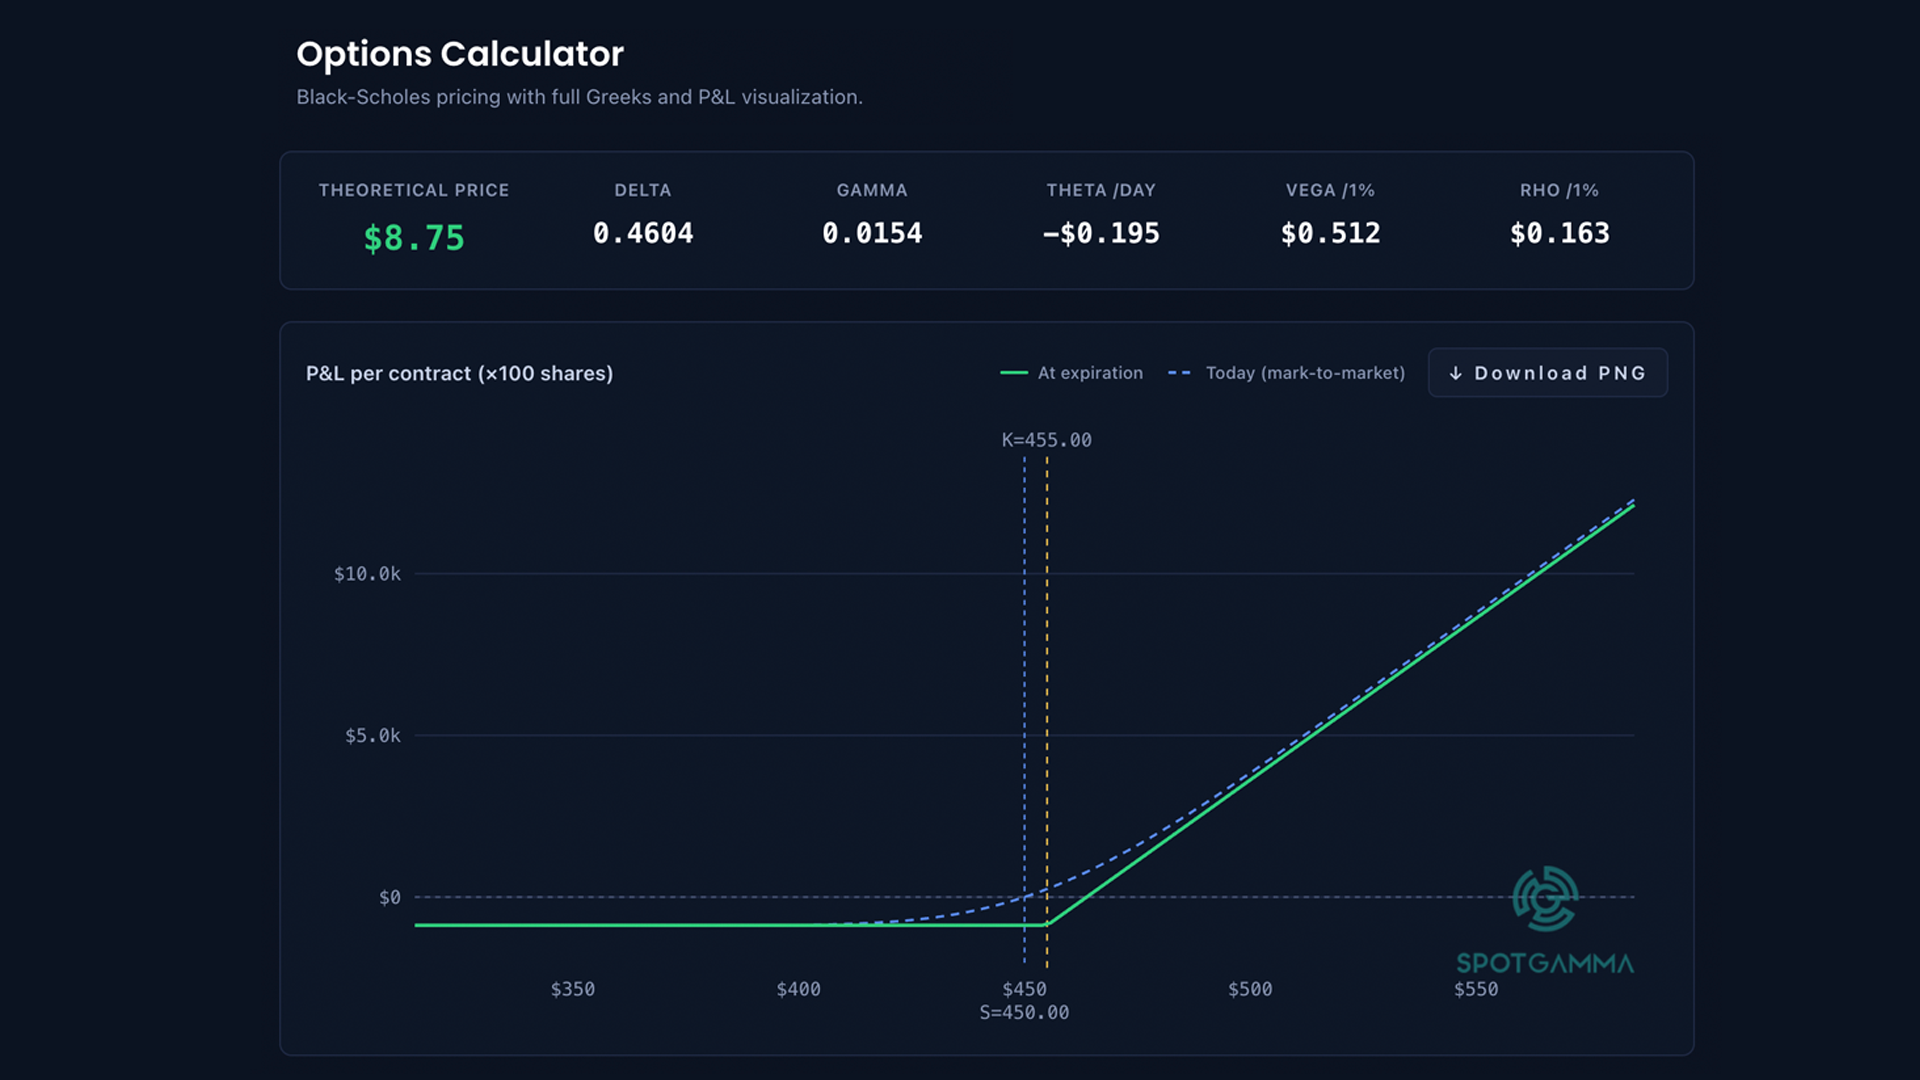Click the Gamma value 0.0154
Viewport: 1920px width, 1080px height.
click(872, 233)
